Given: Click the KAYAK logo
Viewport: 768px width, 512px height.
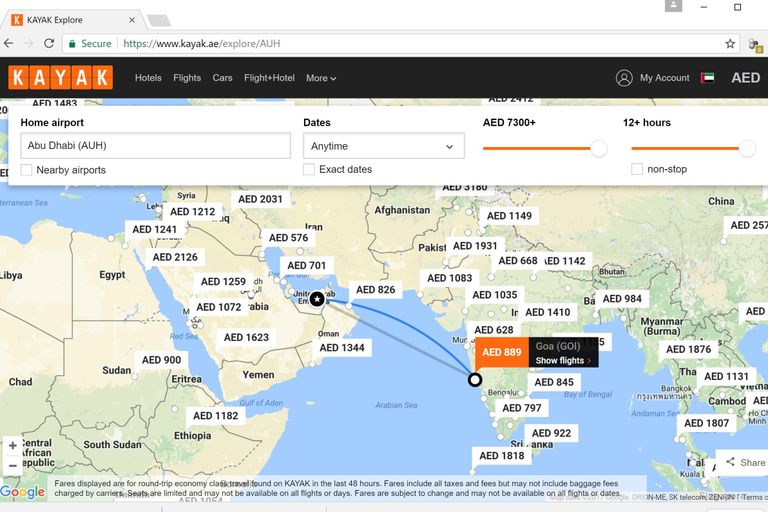Looking at the screenshot, I should pos(60,78).
